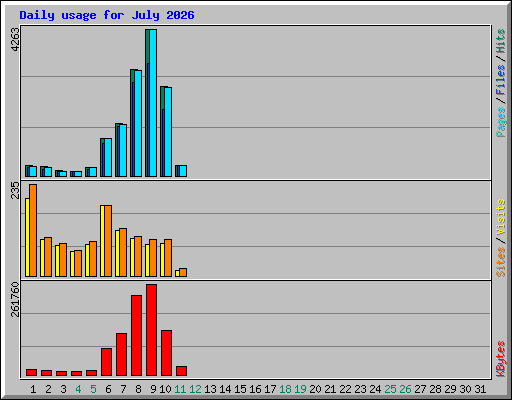Click the hits bar for day 6
The width and height of the screenshot is (512, 400).
(106, 158)
